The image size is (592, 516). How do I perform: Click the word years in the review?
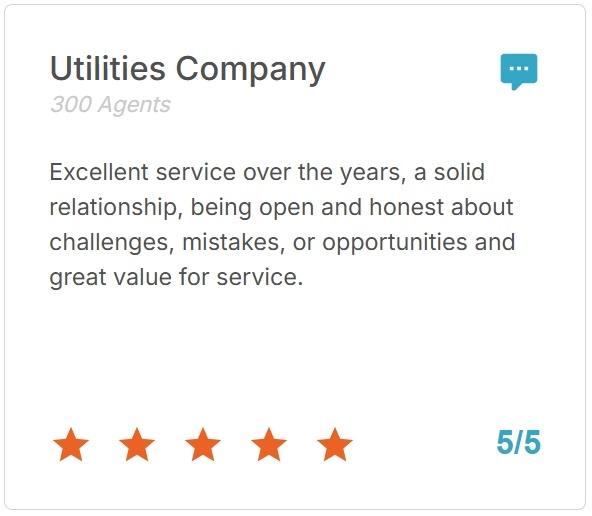pos(370,174)
